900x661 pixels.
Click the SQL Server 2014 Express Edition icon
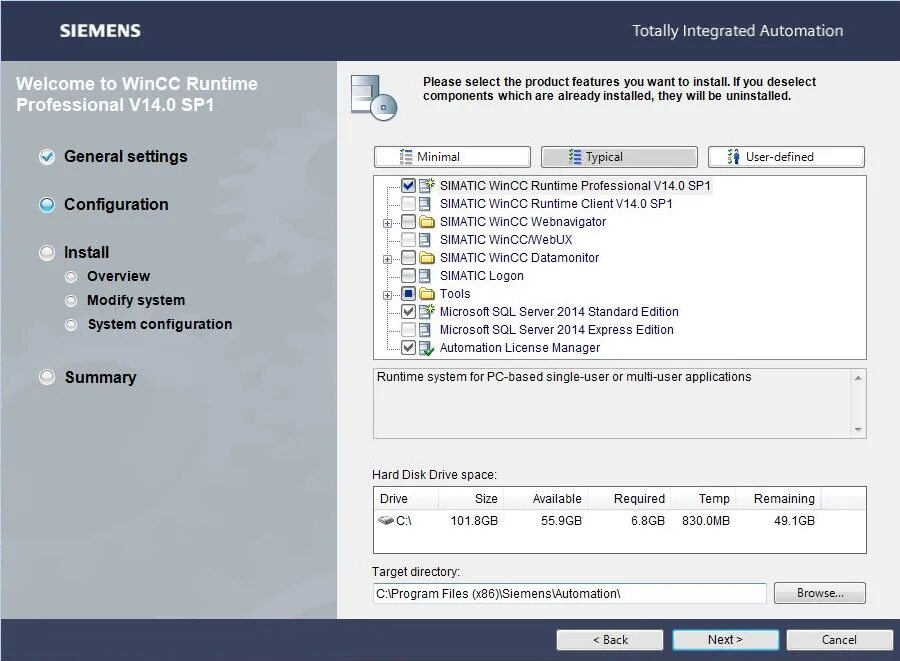click(425, 330)
